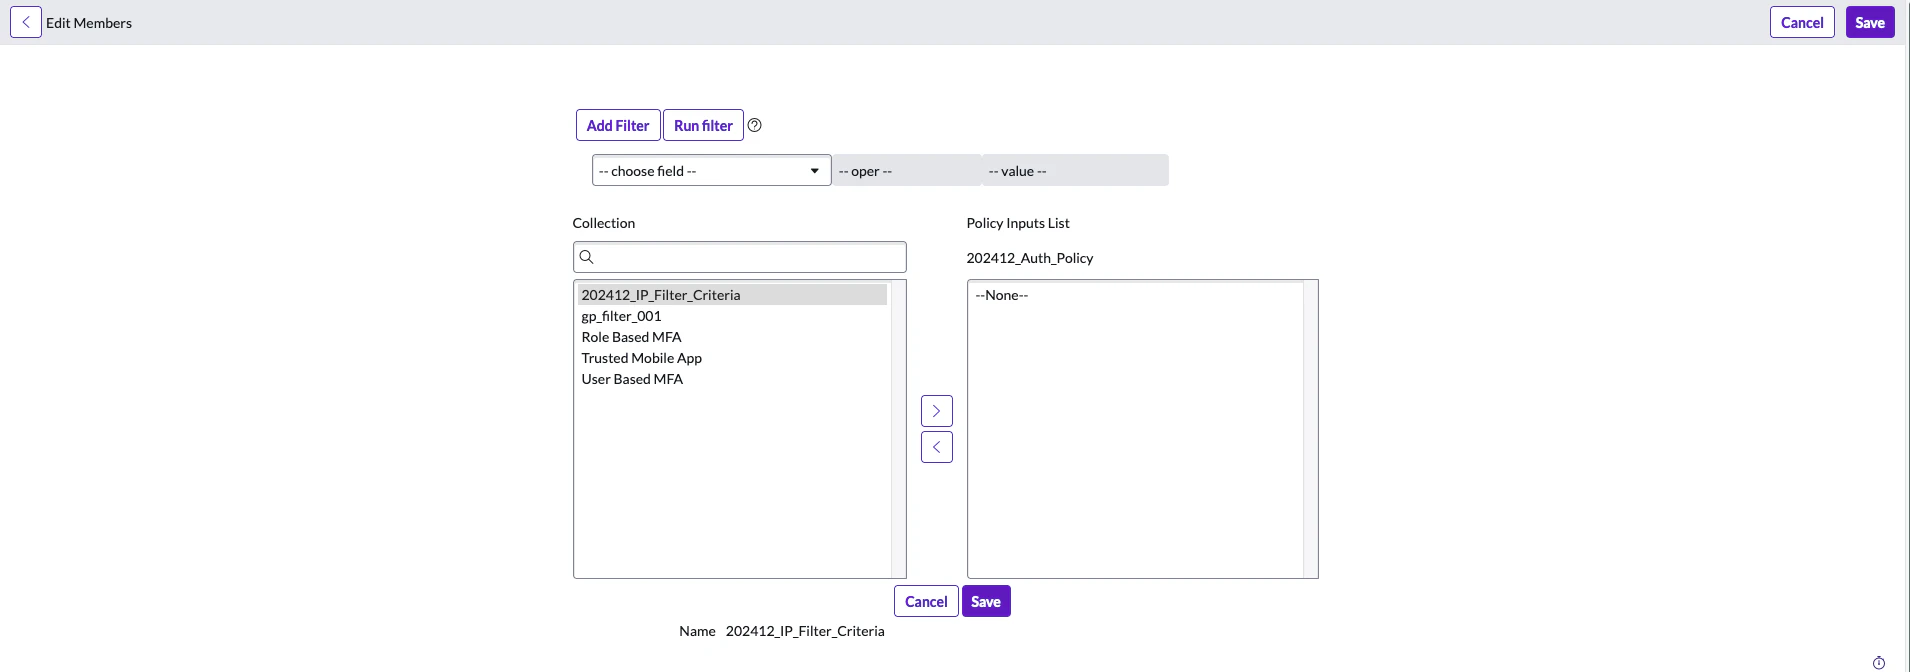The image size is (1910, 672).
Task: Select Role Based MFA item
Action: tap(732, 337)
